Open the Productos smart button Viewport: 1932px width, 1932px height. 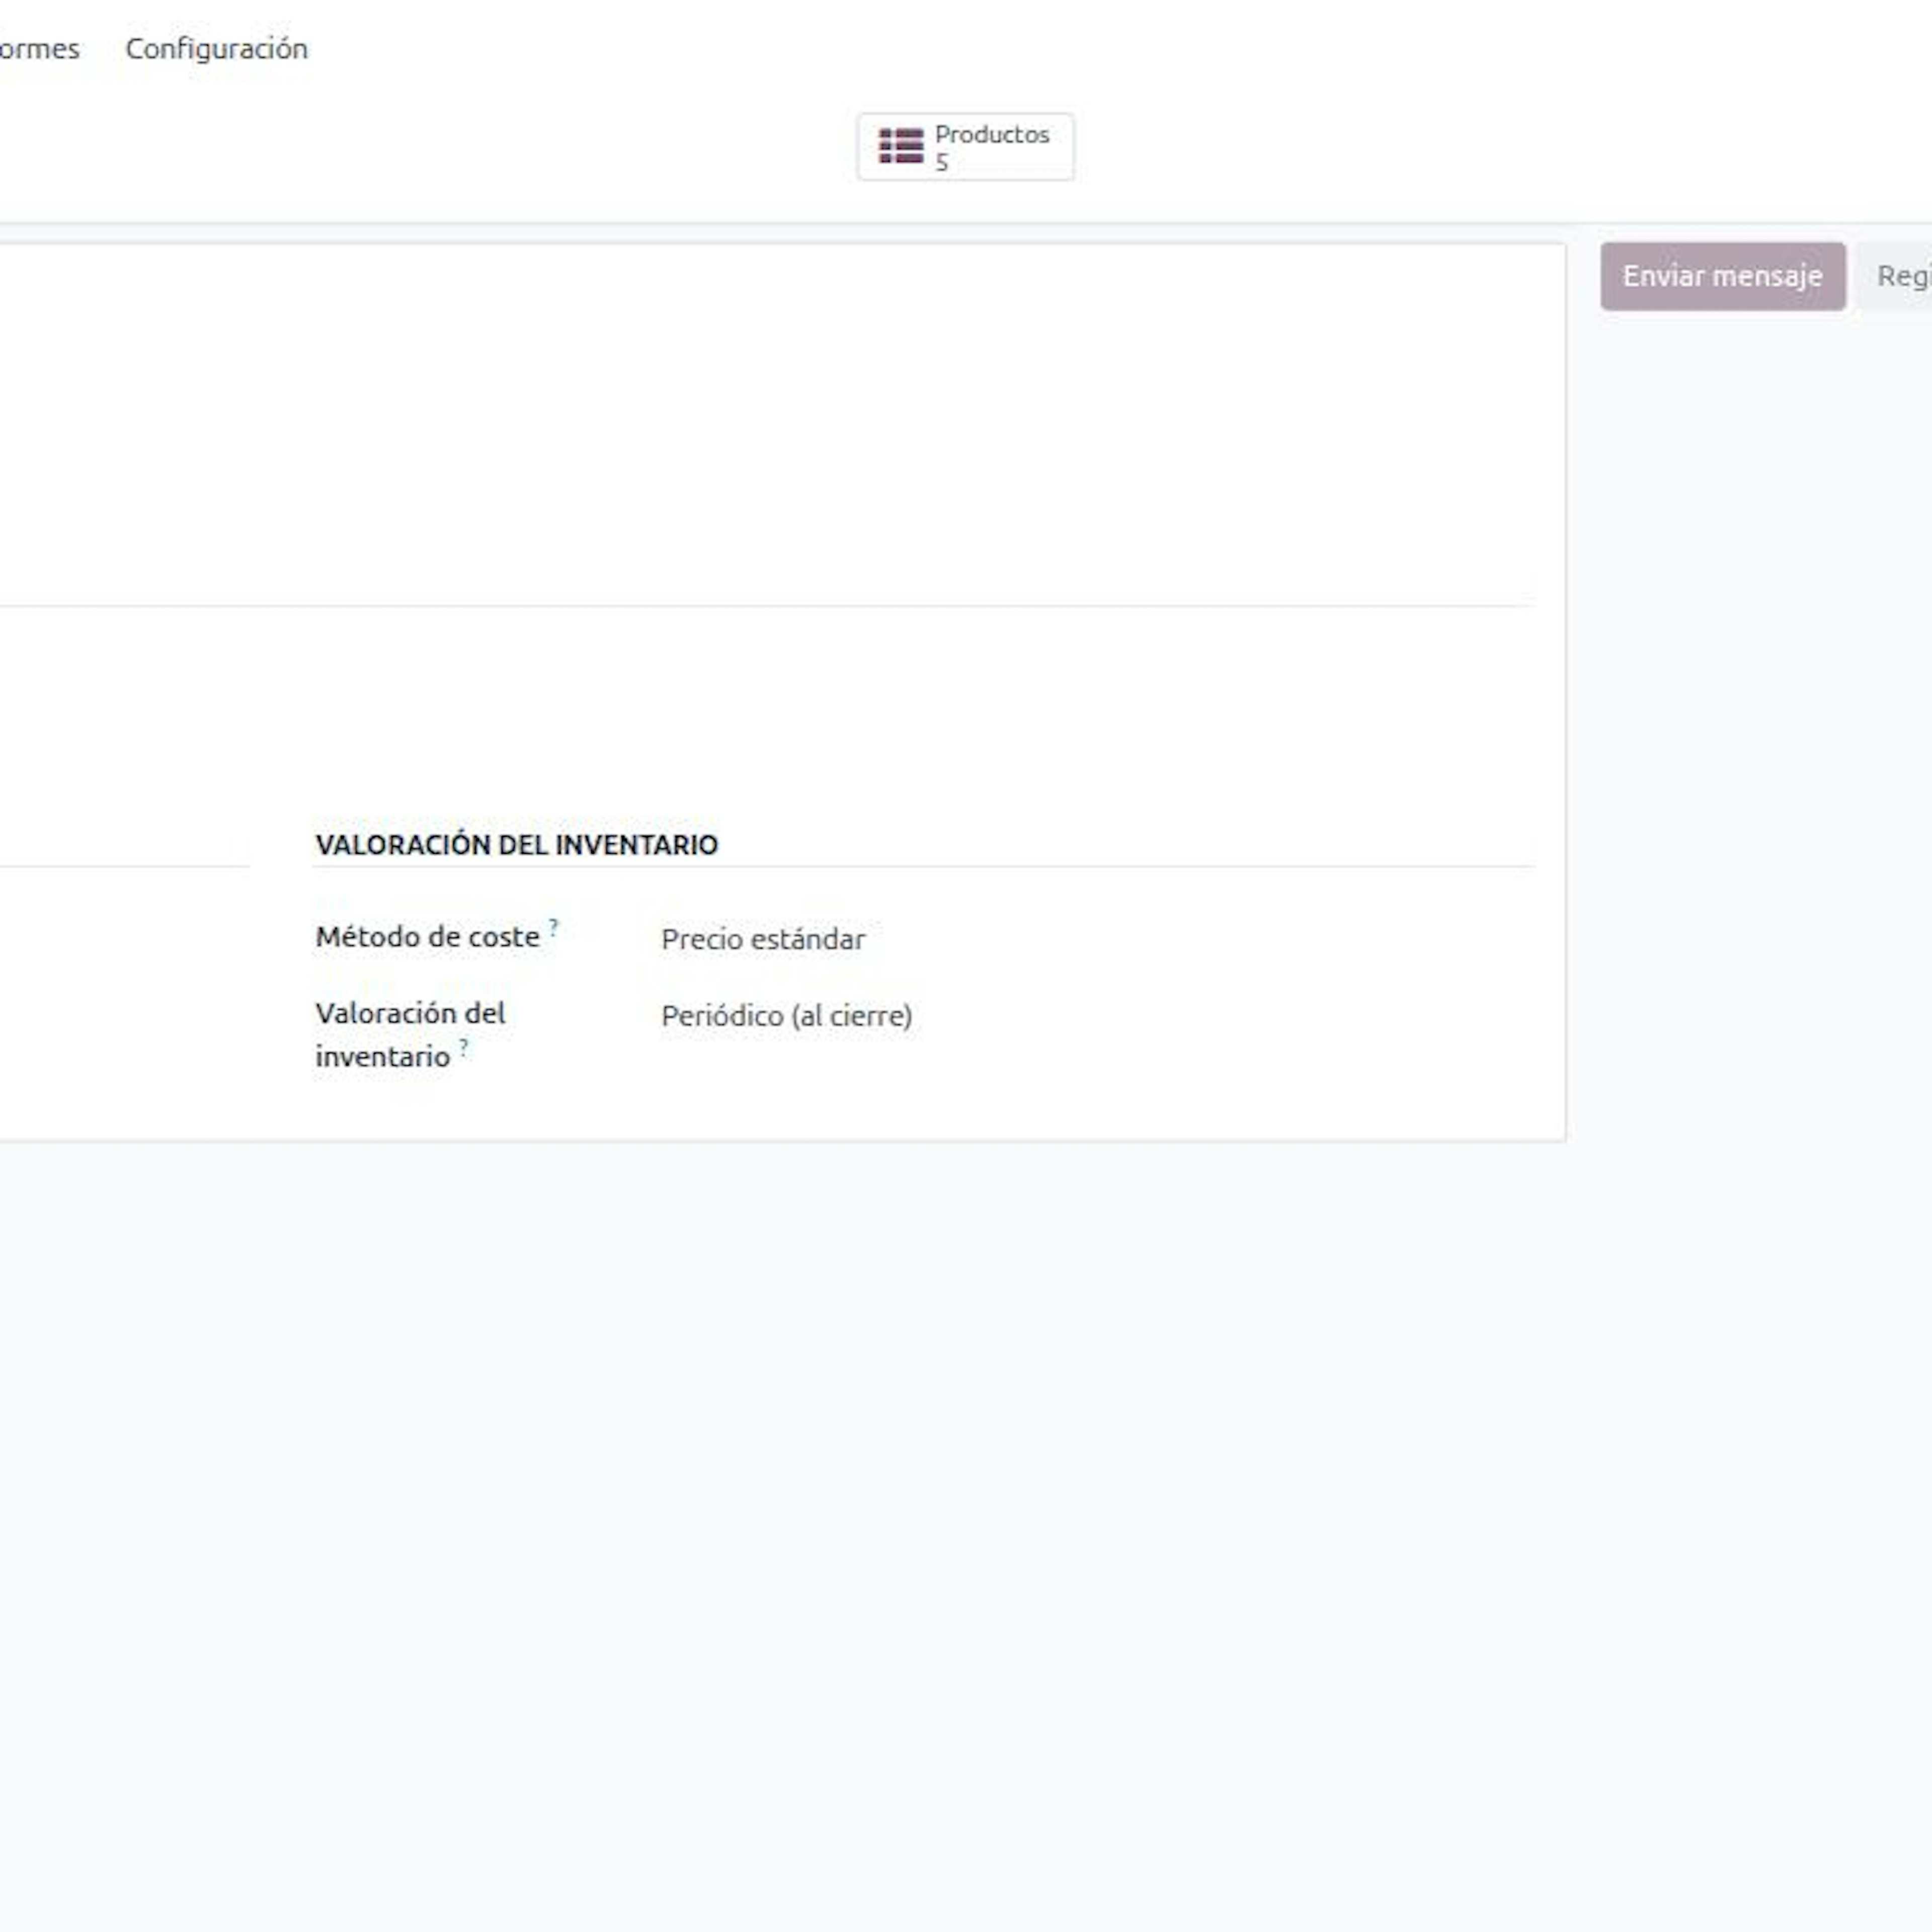965,147
